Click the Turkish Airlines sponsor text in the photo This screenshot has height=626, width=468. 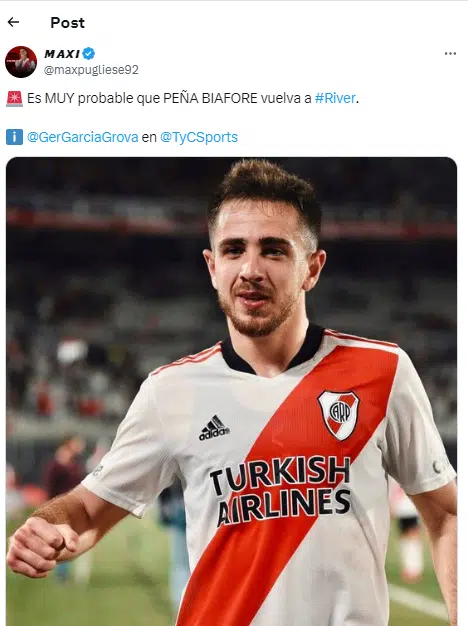[x=281, y=490]
